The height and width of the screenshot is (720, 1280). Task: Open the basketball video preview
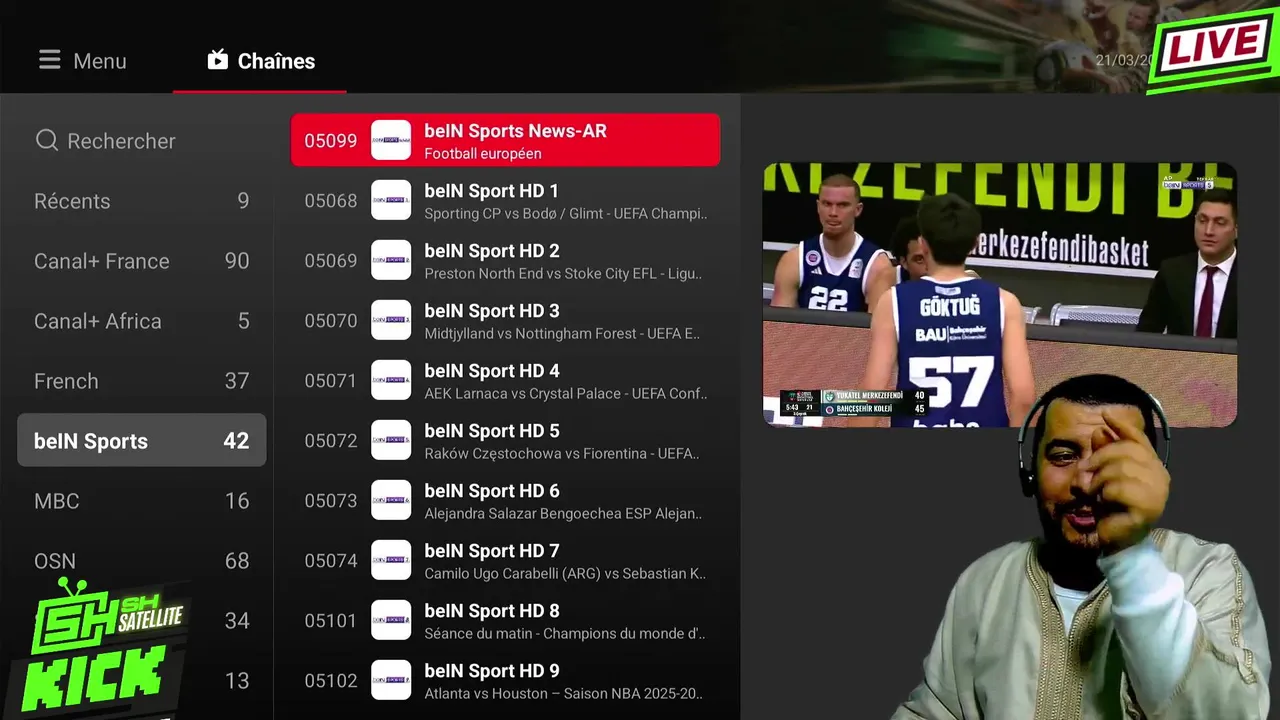coord(1000,294)
